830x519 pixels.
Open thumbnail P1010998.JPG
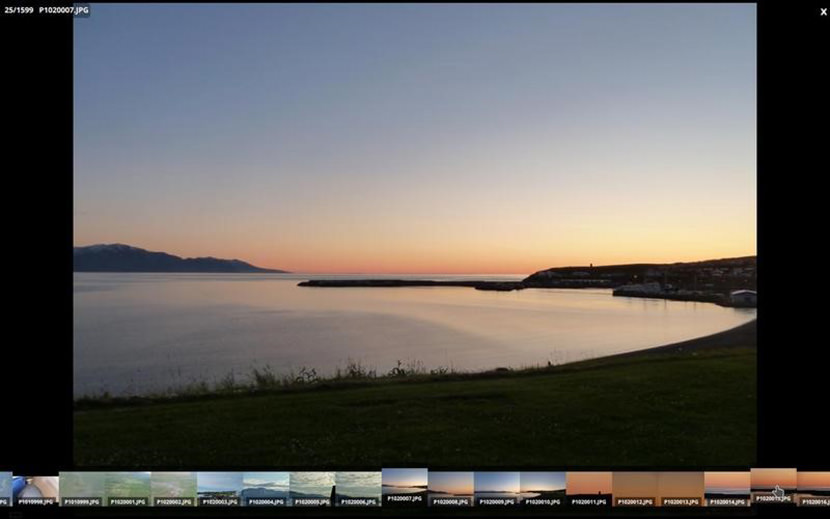pos(35,489)
